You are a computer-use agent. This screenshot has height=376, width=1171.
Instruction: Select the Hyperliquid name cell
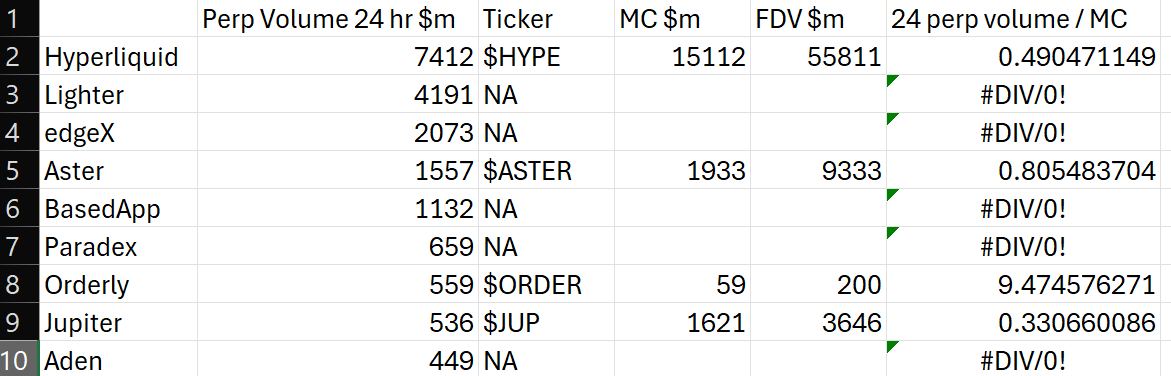coord(119,57)
